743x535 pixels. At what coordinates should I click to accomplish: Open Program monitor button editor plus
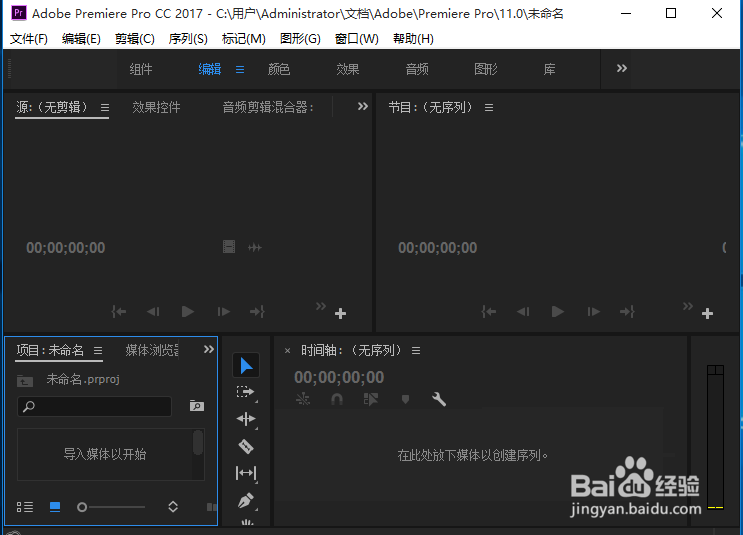click(707, 313)
